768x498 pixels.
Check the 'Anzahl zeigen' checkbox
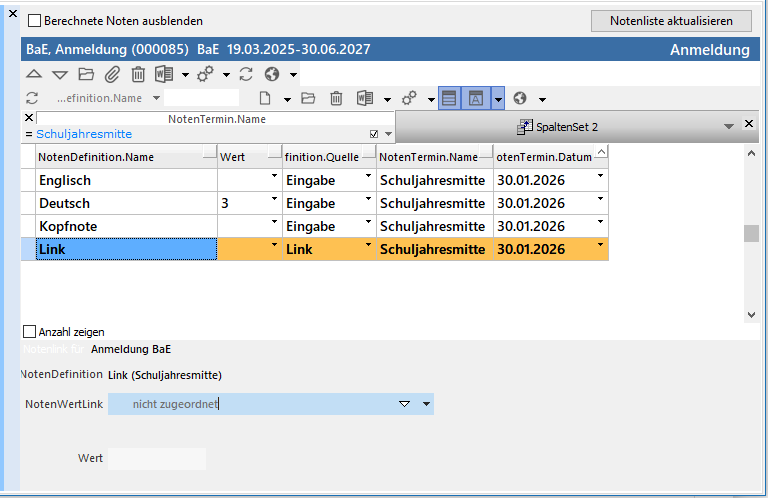[x=29, y=332]
